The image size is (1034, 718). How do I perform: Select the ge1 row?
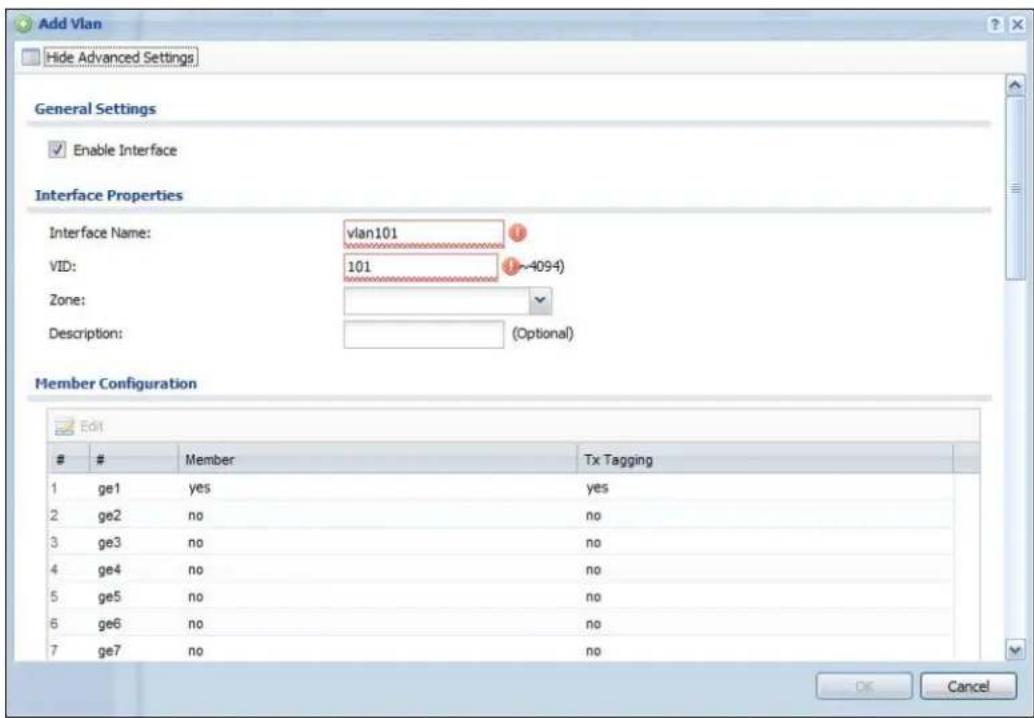500,489
